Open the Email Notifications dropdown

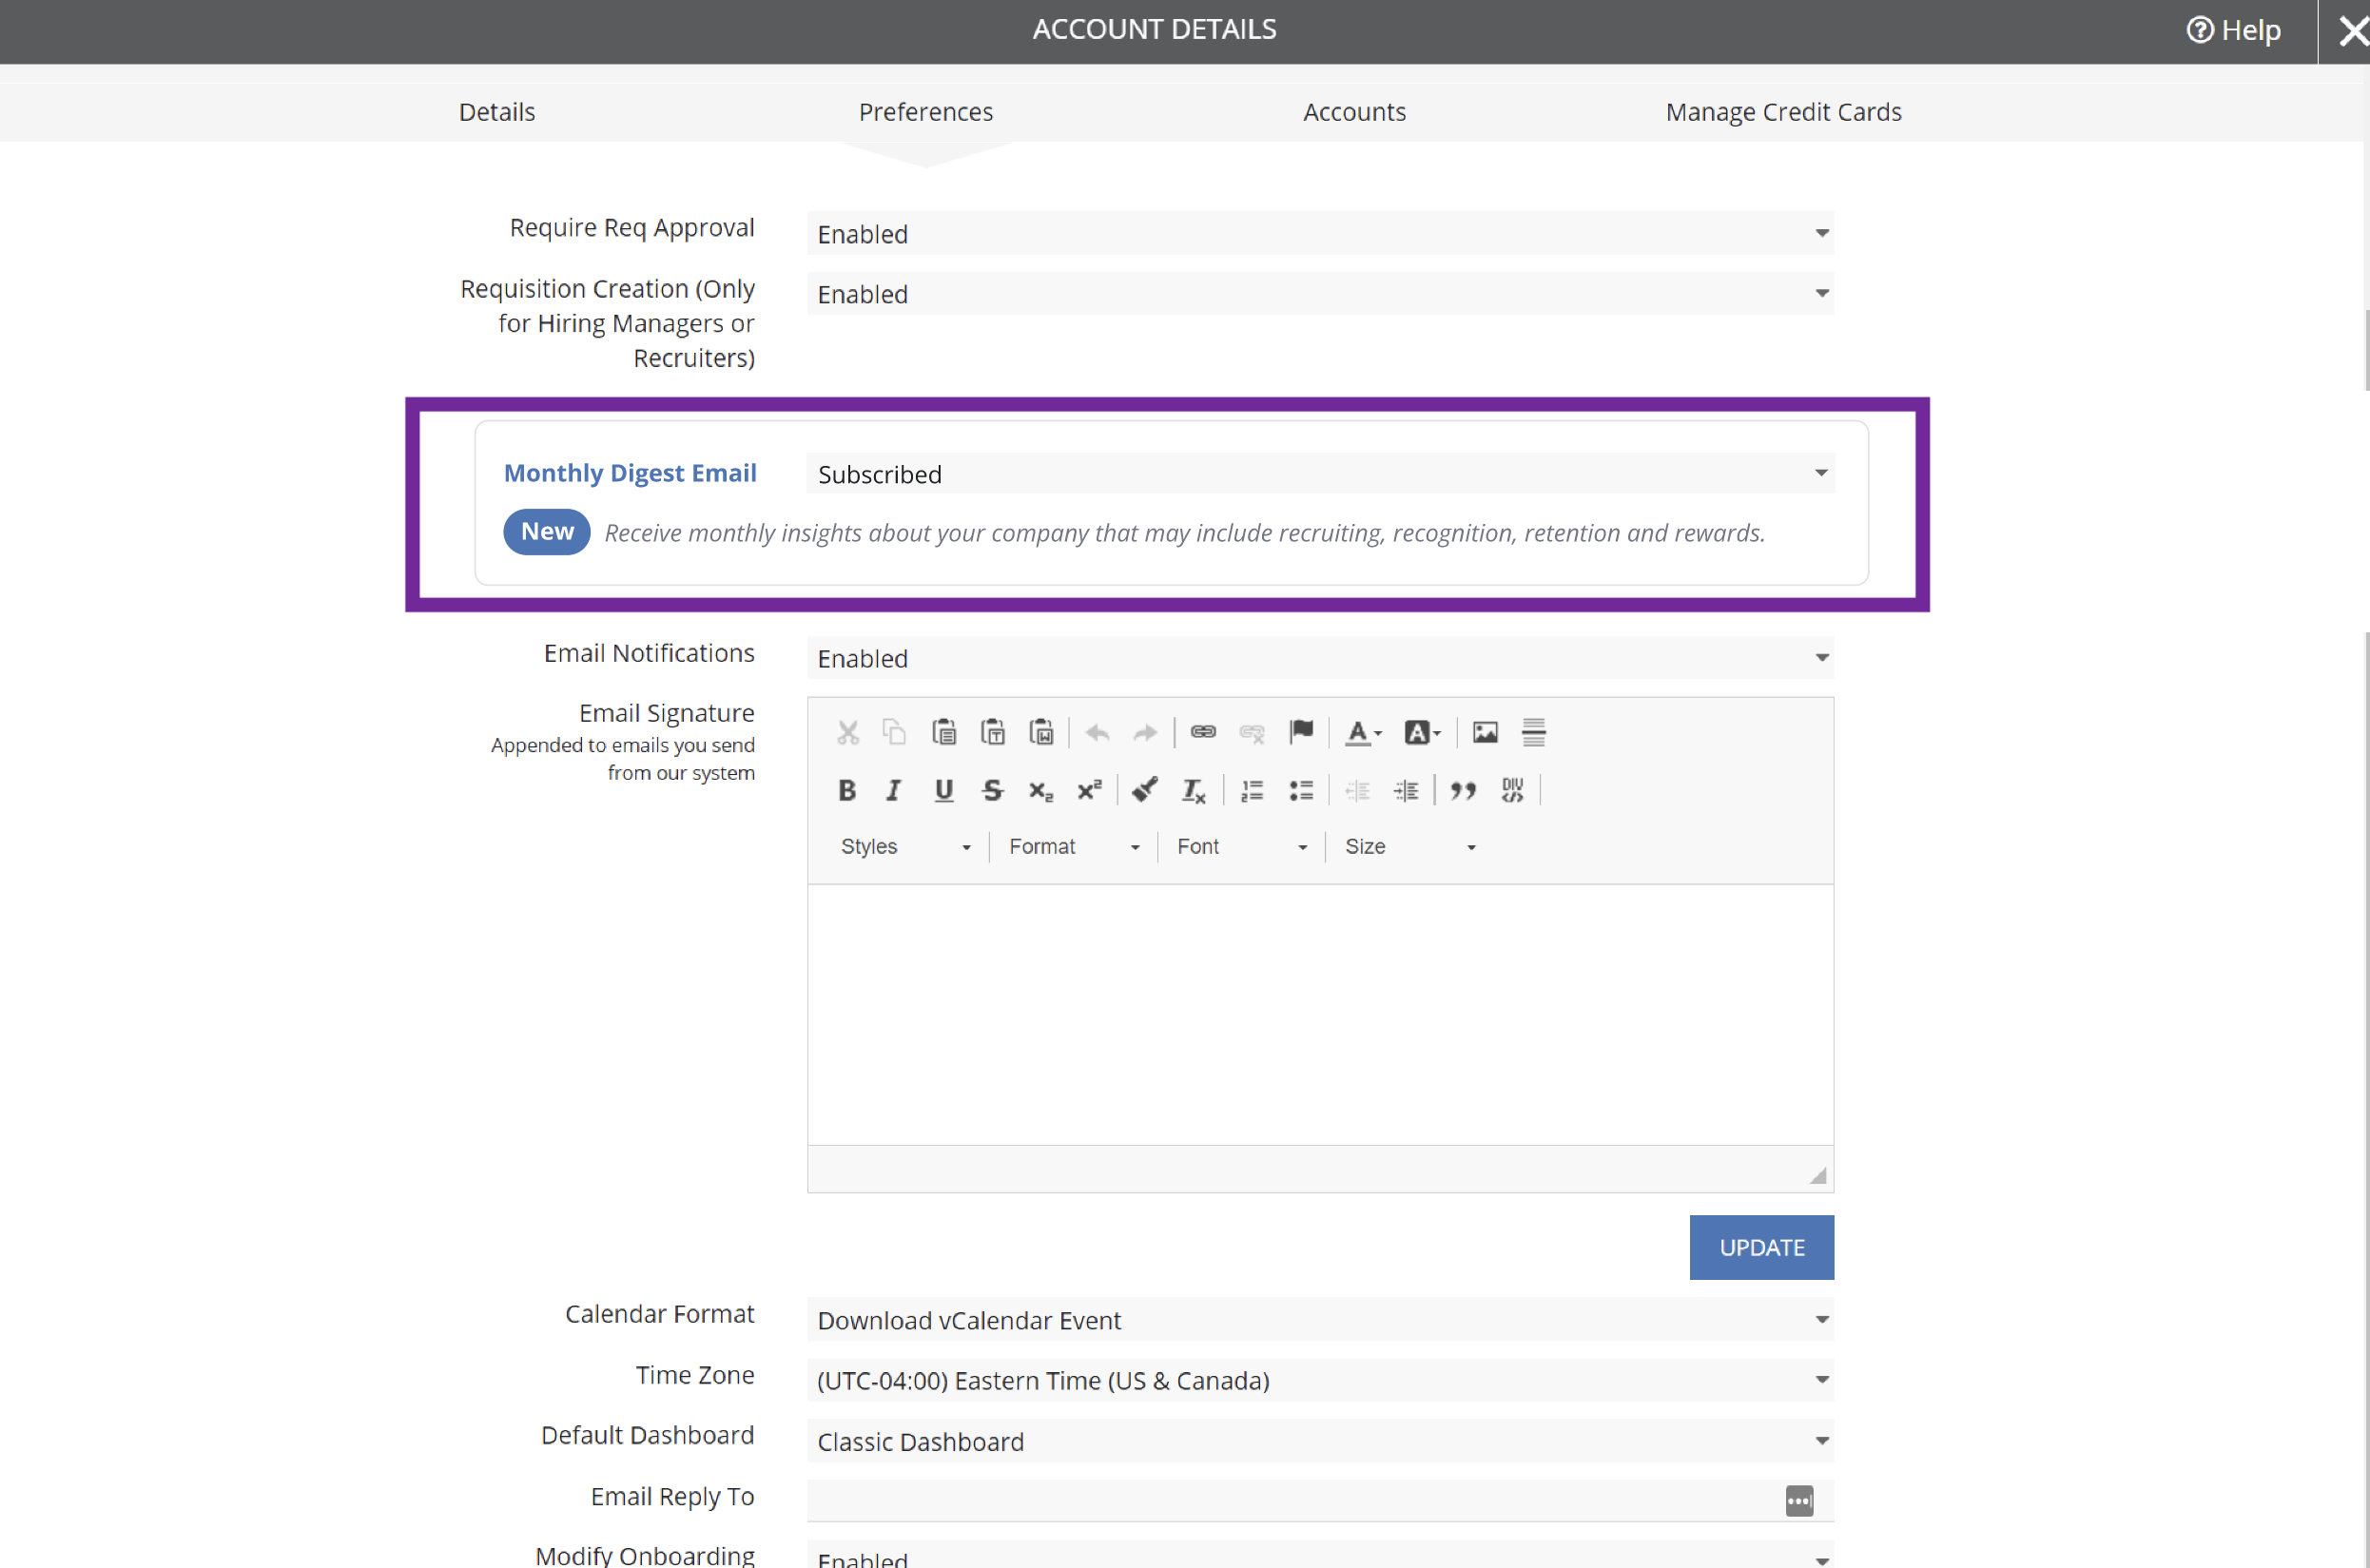tap(1320, 658)
